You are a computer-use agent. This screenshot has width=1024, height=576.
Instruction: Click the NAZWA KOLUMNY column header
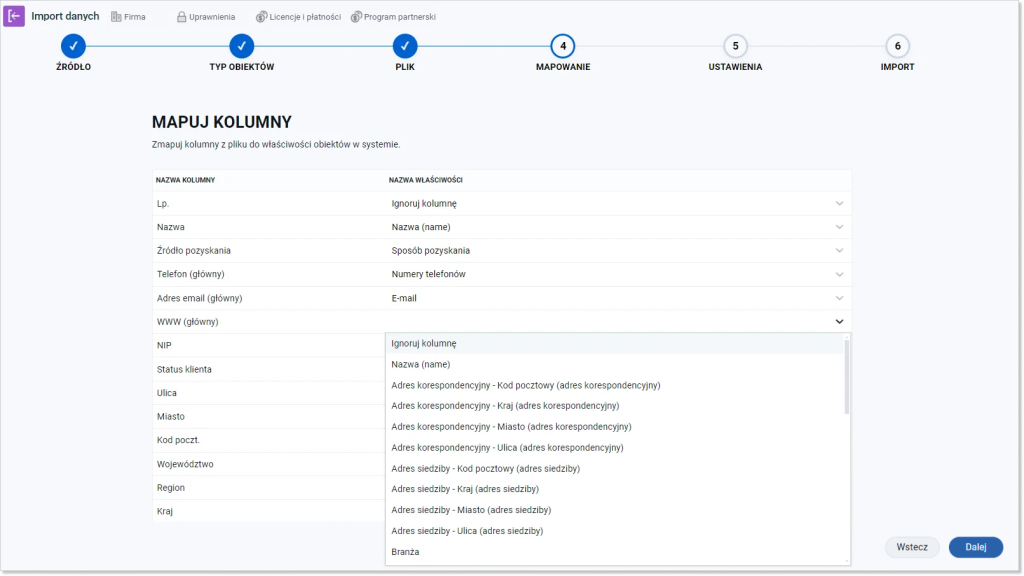point(185,180)
